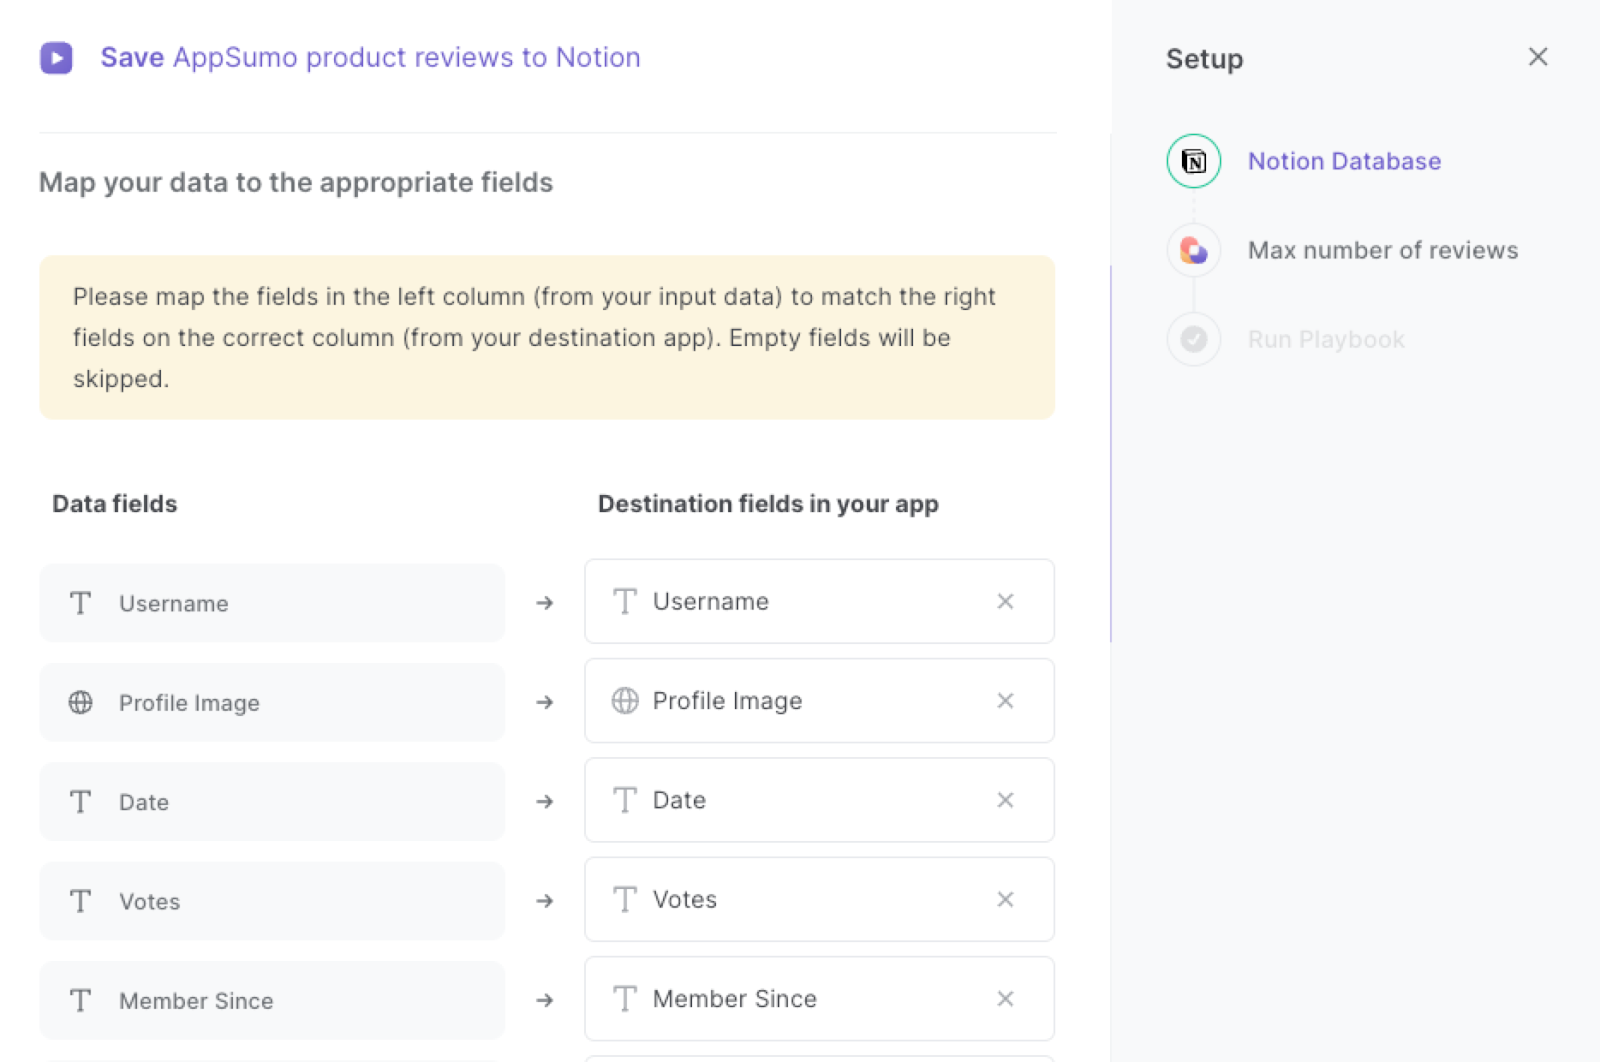Open the Notion Database setup step
The height and width of the screenshot is (1062, 1600).
tap(1344, 160)
